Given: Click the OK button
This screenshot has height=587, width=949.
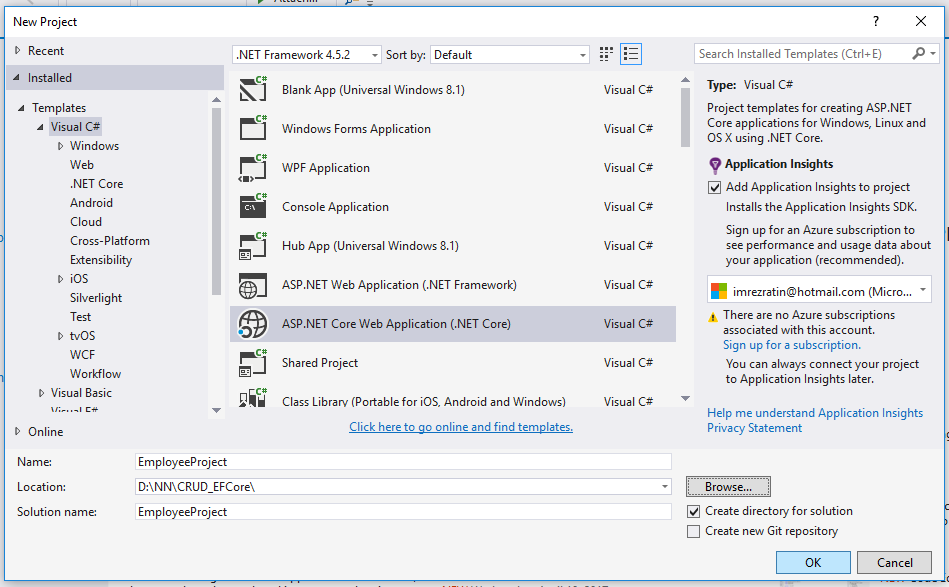Looking at the screenshot, I should (813, 563).
